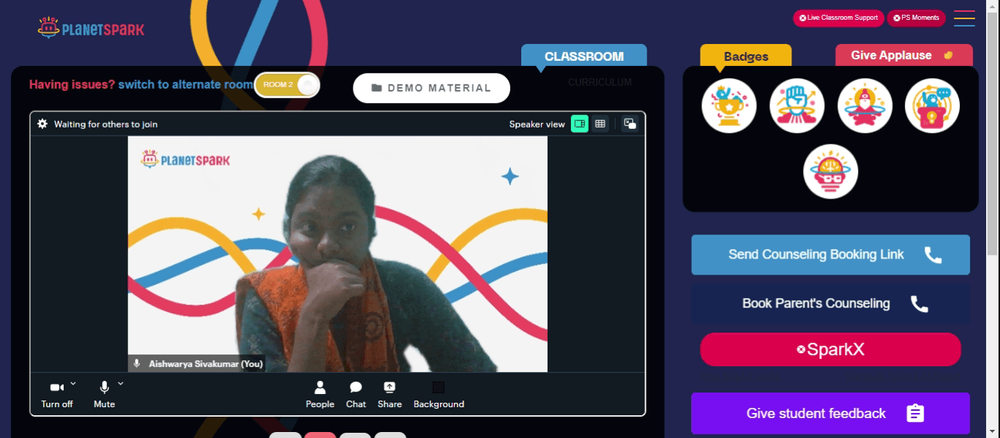Click clipboard icon on Give student feedback

[x=915, y=414]
